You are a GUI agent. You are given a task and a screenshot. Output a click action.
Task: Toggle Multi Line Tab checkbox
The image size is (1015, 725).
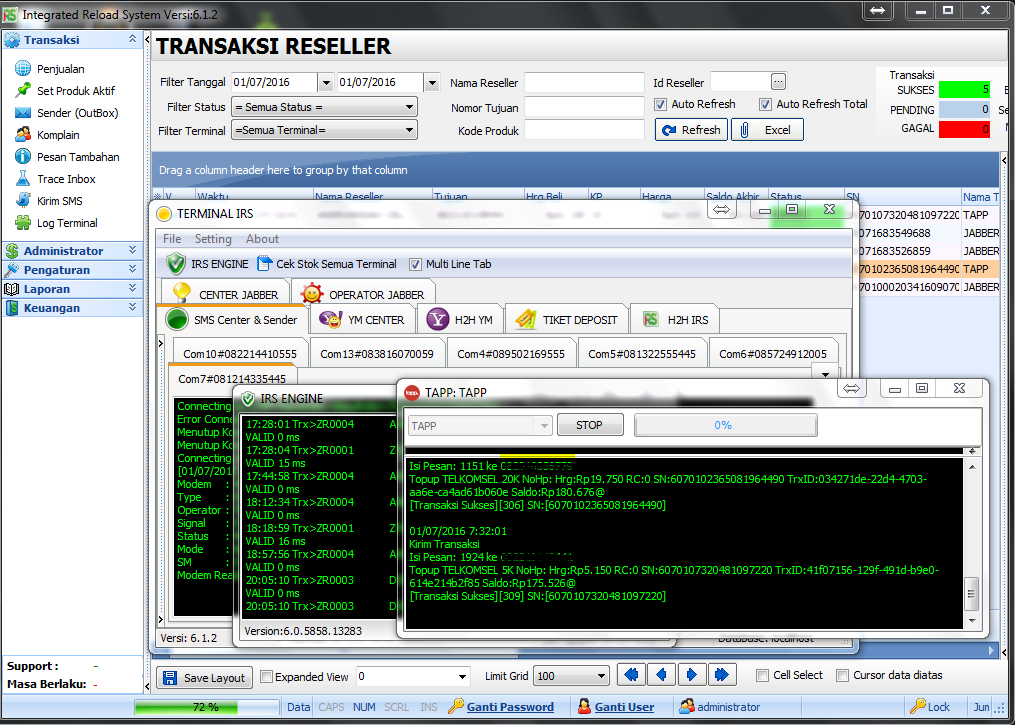point(415,264)
